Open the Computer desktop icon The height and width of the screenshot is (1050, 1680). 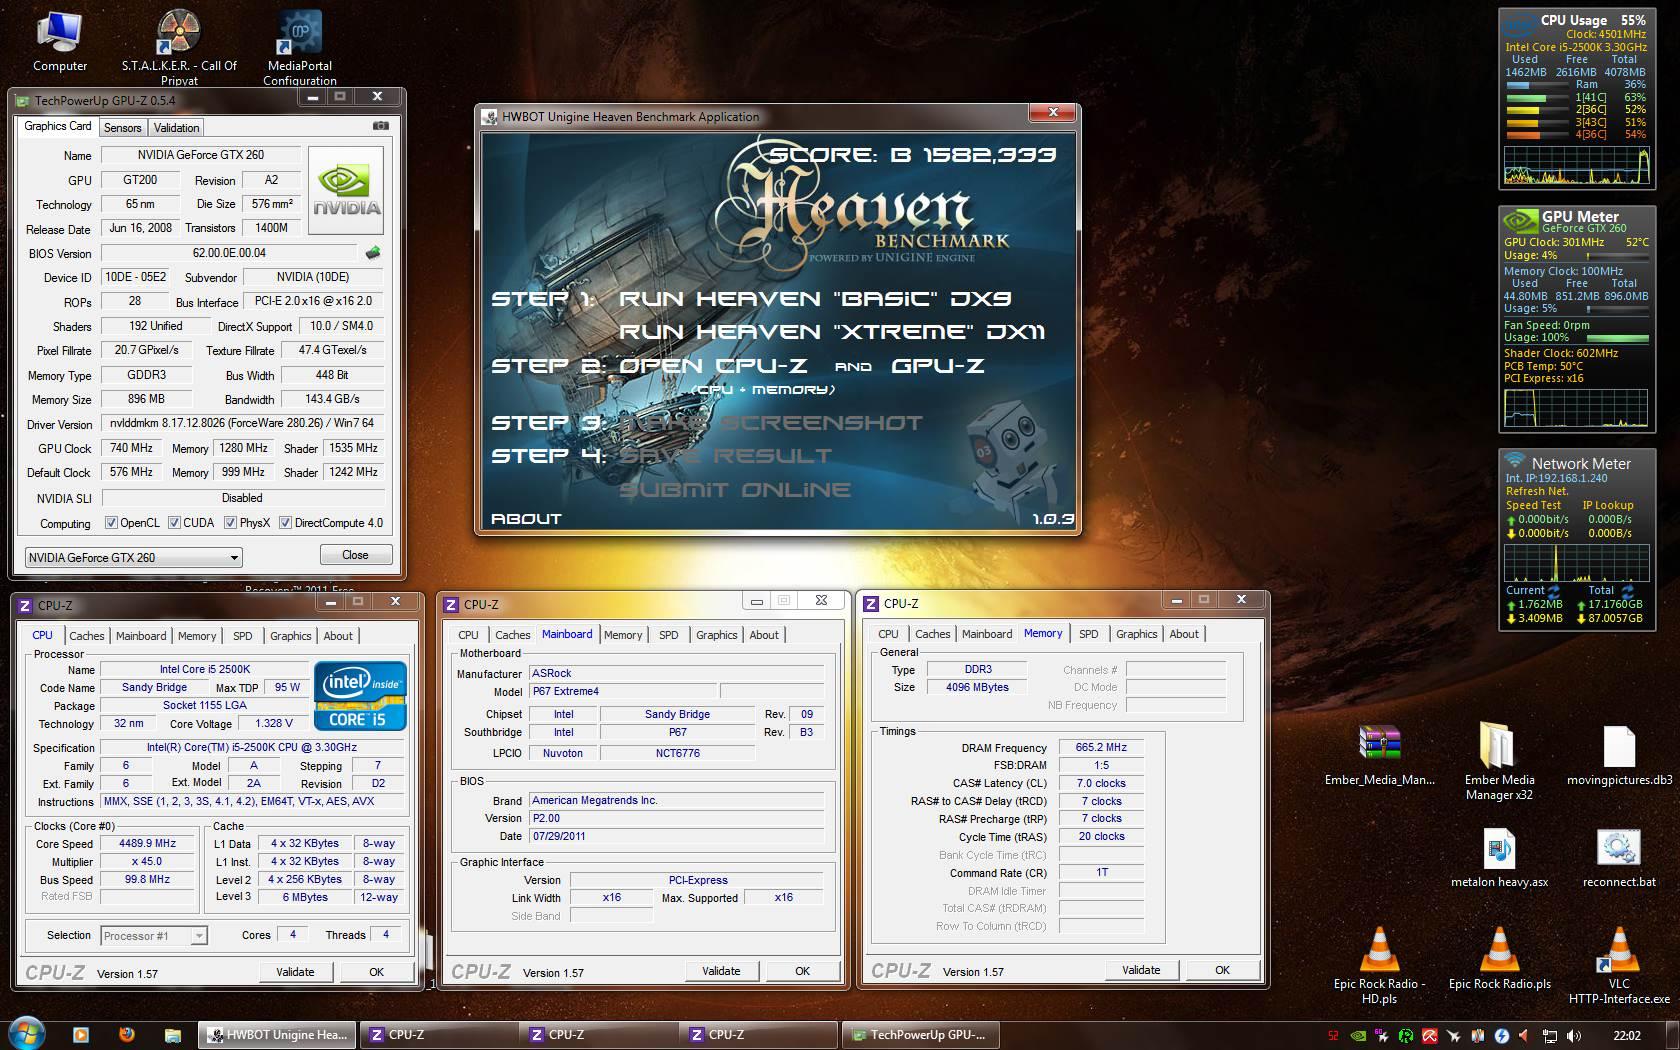click(59, 41)
